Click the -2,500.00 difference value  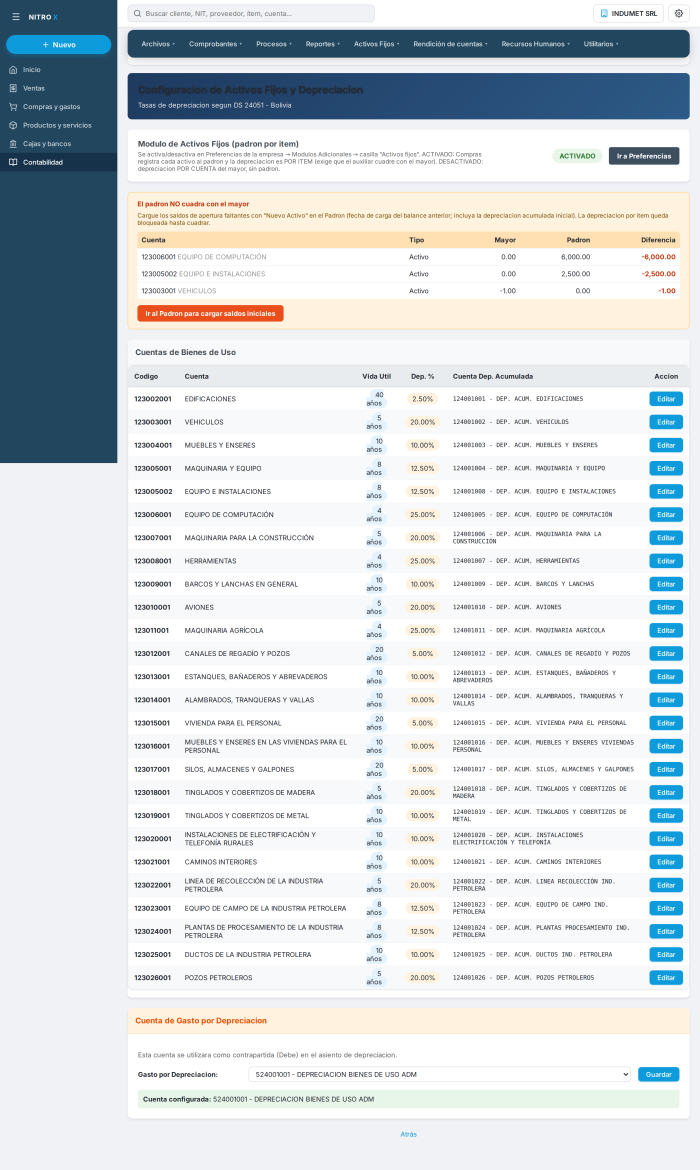(658, 274)
